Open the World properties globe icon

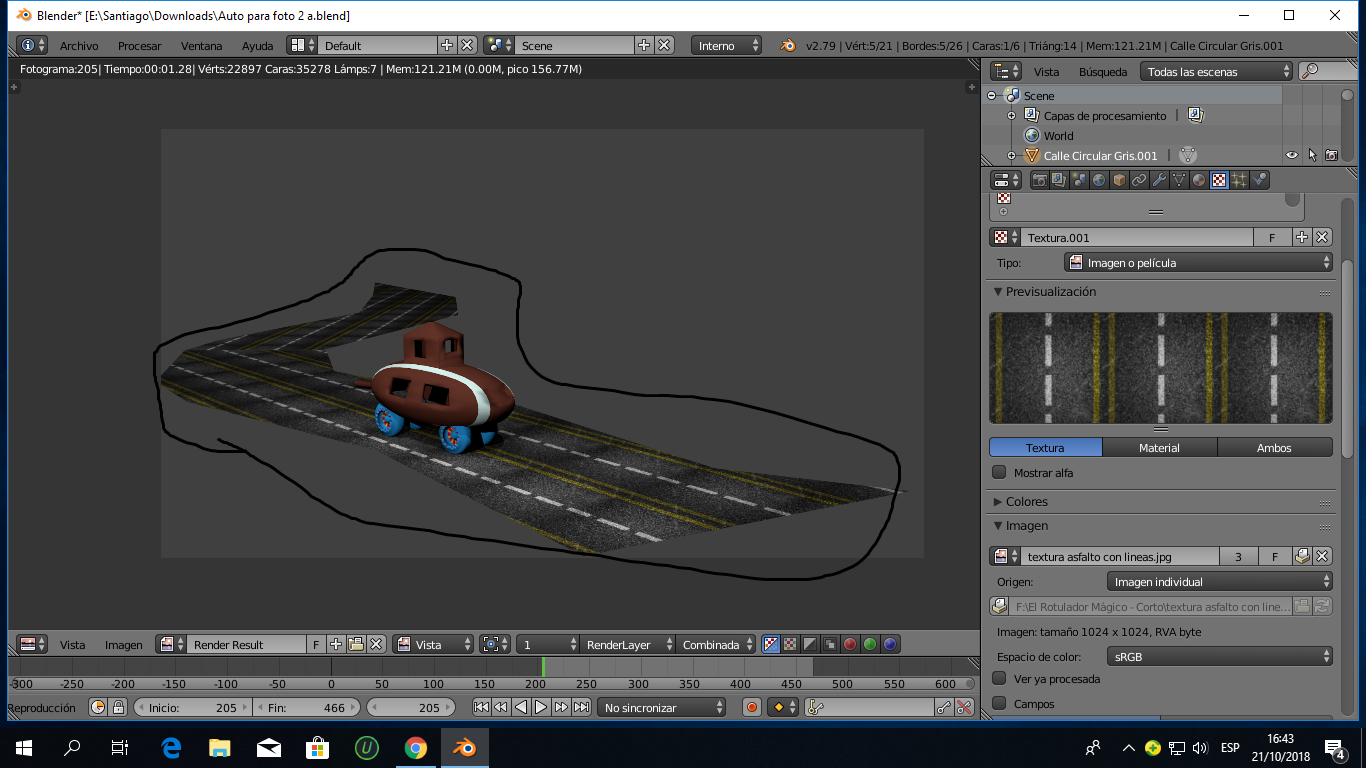tap(1099, 180)
